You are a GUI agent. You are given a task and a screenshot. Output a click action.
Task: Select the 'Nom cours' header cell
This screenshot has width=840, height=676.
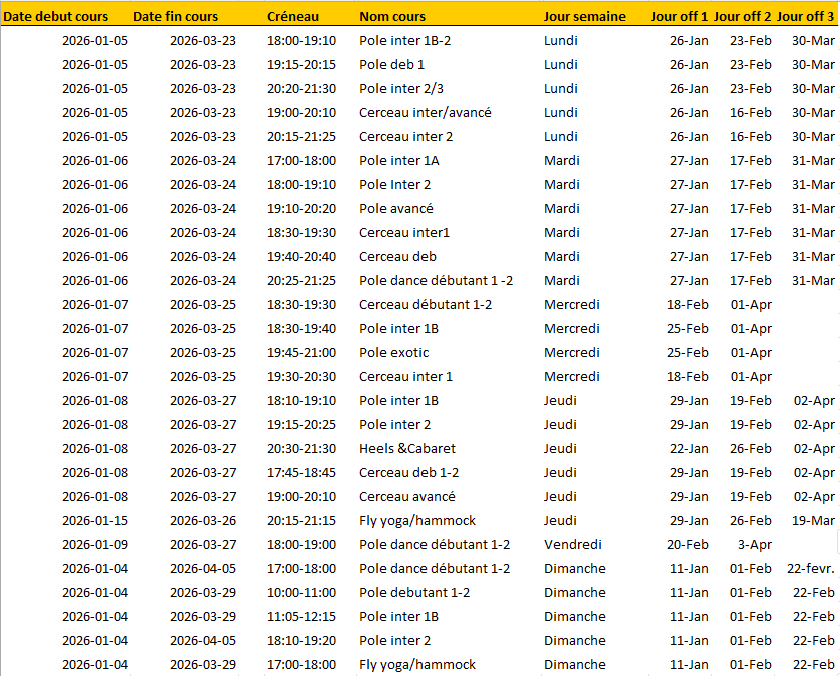(x=392, y=16)
